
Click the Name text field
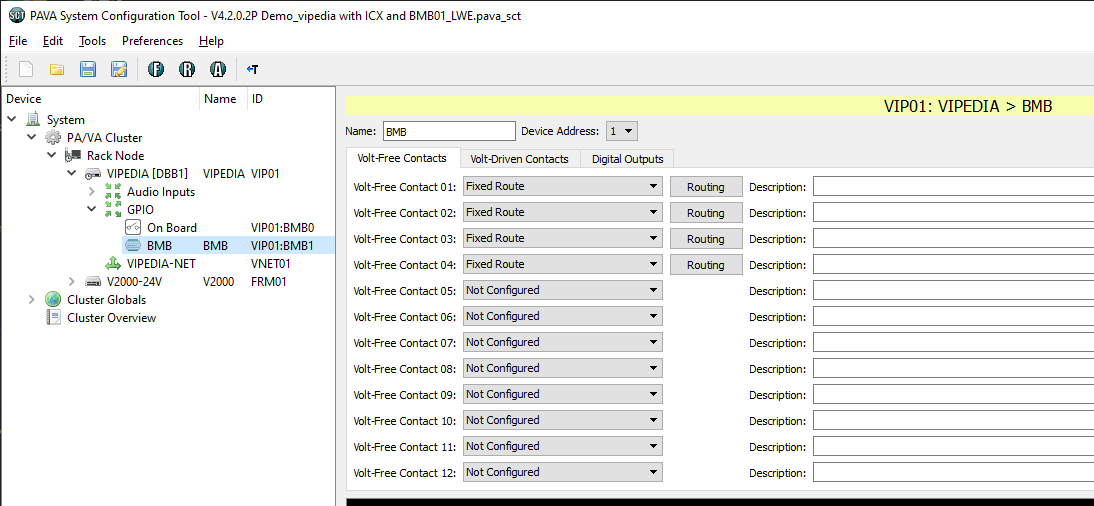(x=448, y=132)
